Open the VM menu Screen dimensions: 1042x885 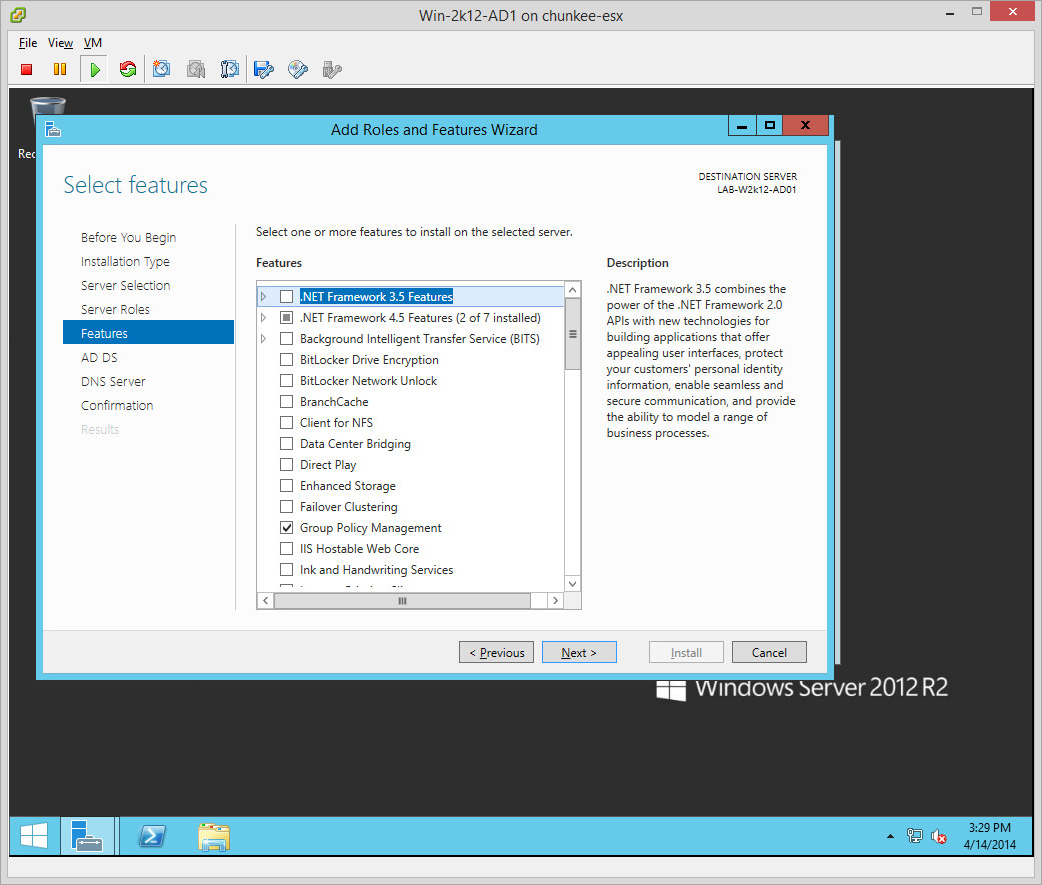[93, 43]
